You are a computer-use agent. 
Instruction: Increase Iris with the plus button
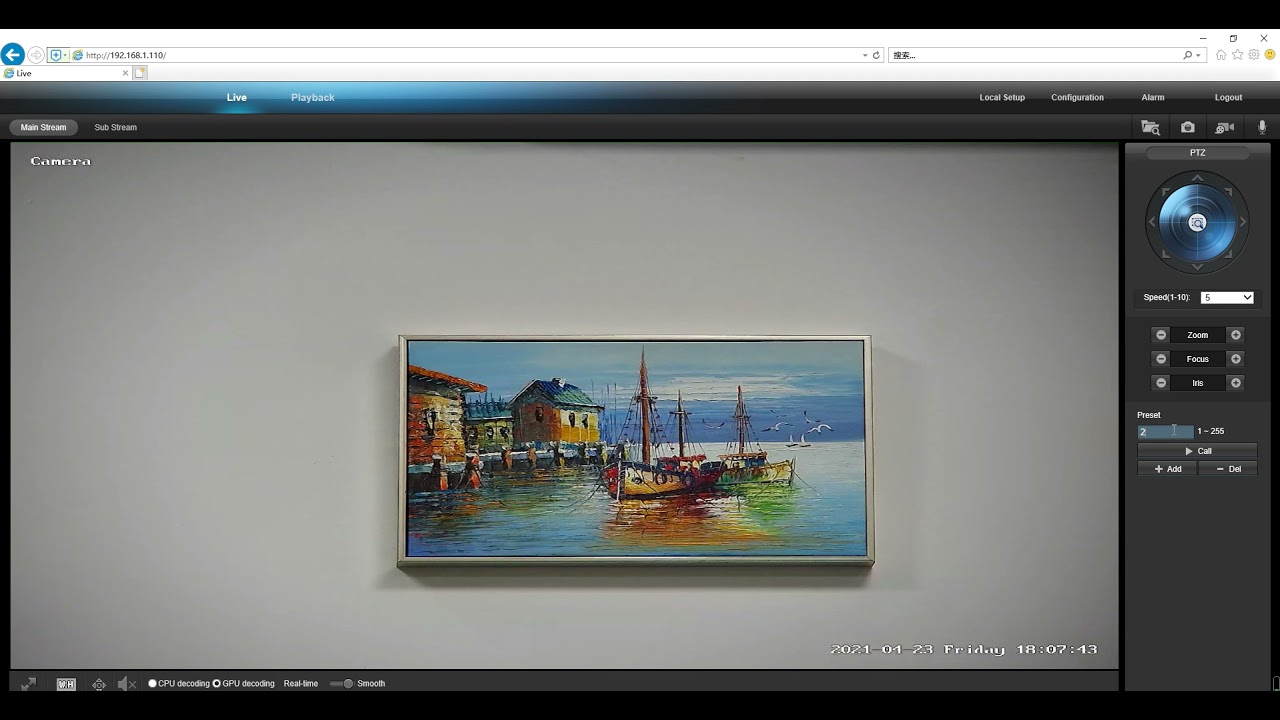pos(1236,383)
